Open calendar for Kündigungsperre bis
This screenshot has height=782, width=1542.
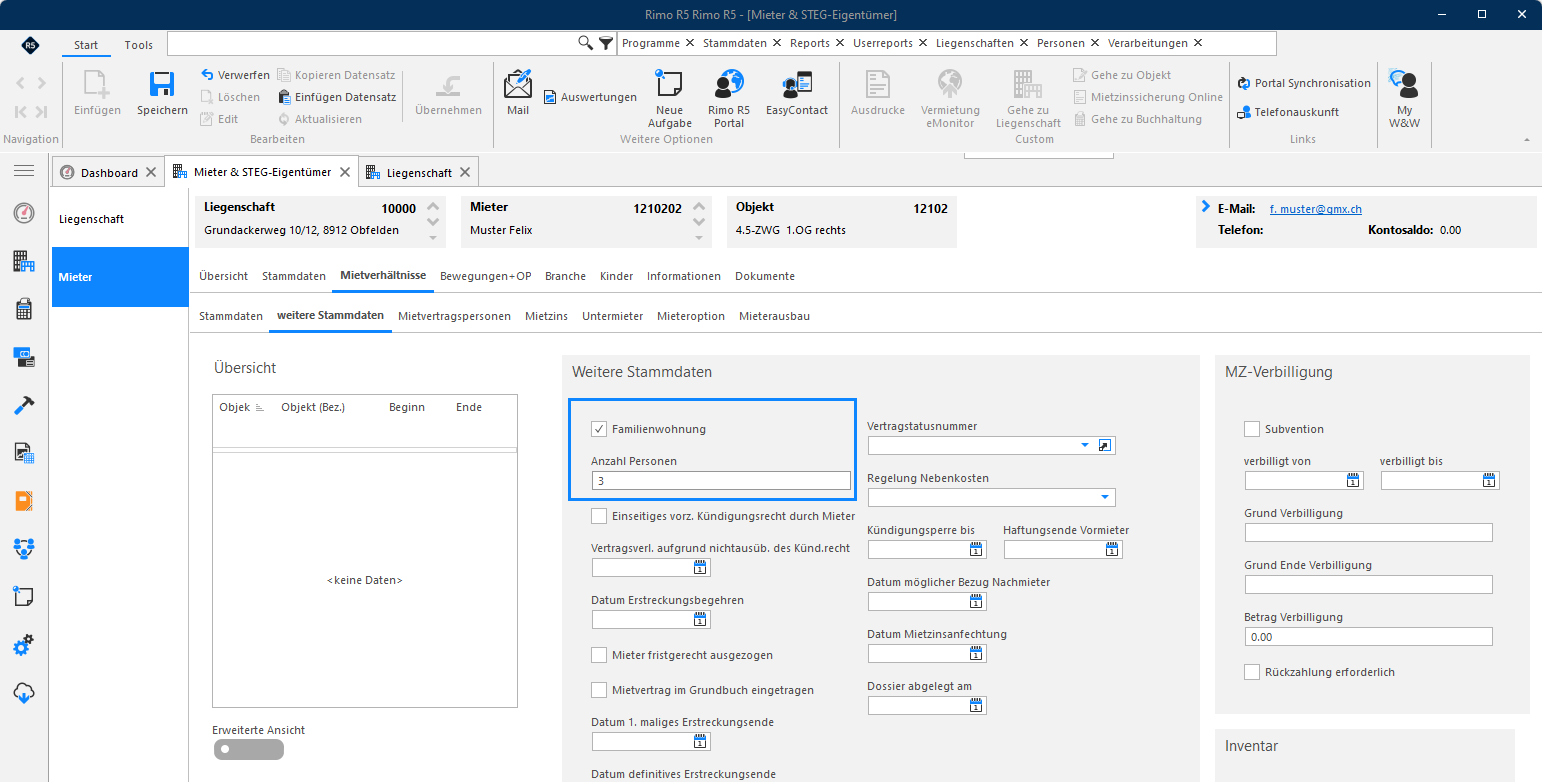pyautogui.click(x=975, y=550)
